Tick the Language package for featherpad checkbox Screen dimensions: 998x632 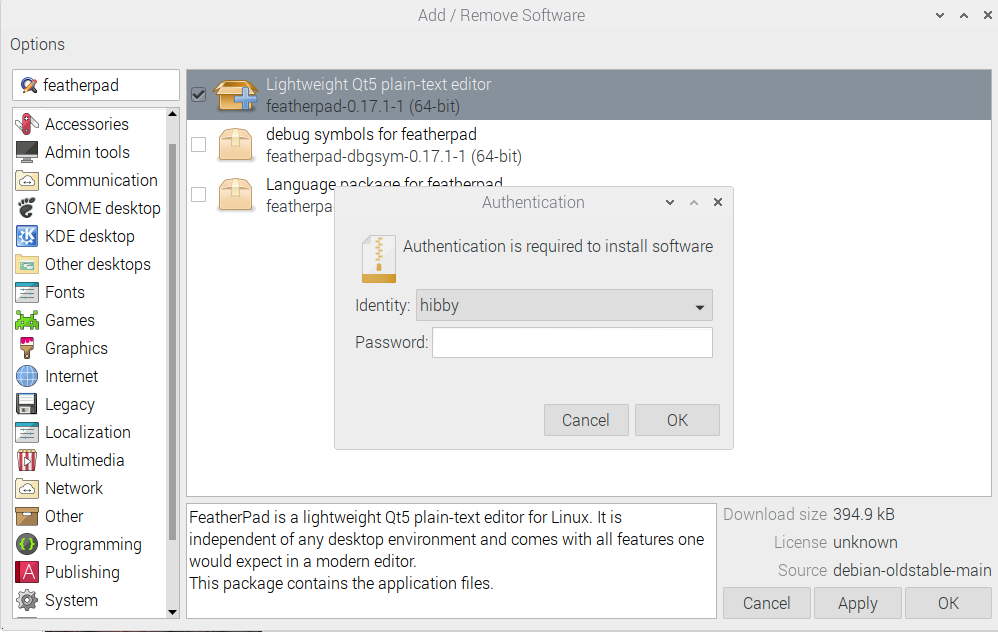[x=198, y=194]
